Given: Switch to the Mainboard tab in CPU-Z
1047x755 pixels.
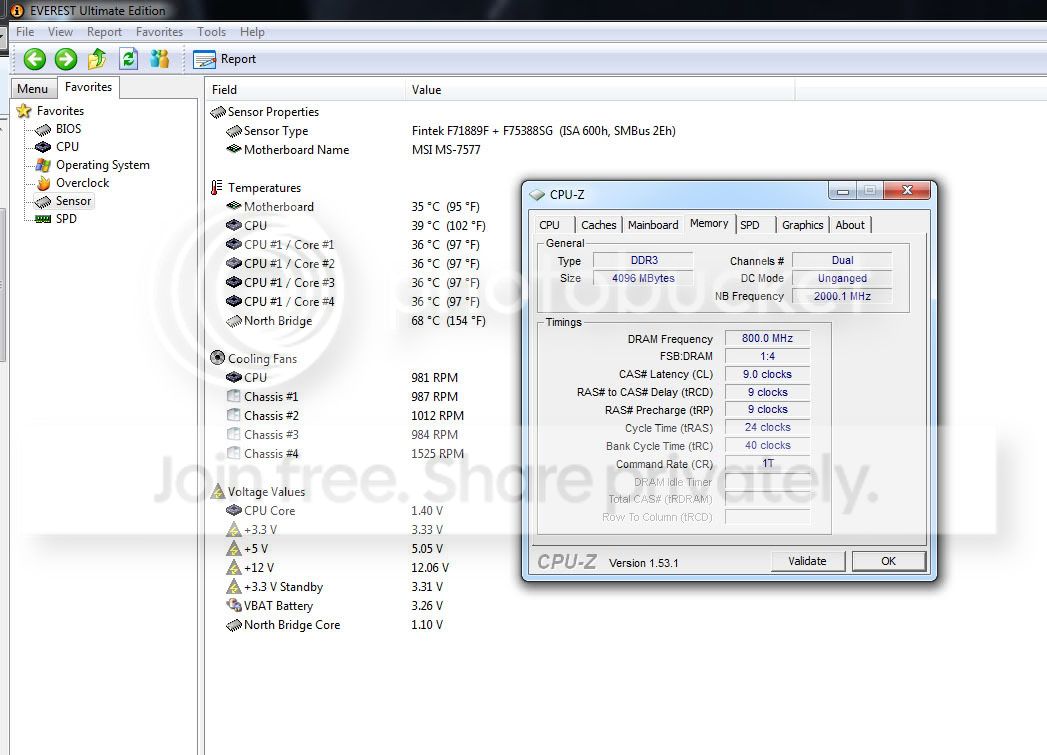Looking at the screenshot, I should tap(653, 225).
